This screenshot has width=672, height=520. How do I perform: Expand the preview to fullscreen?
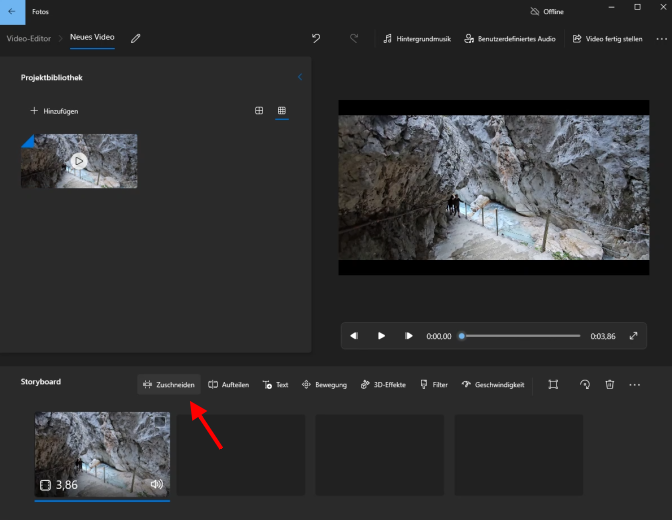tap(633, 336)
